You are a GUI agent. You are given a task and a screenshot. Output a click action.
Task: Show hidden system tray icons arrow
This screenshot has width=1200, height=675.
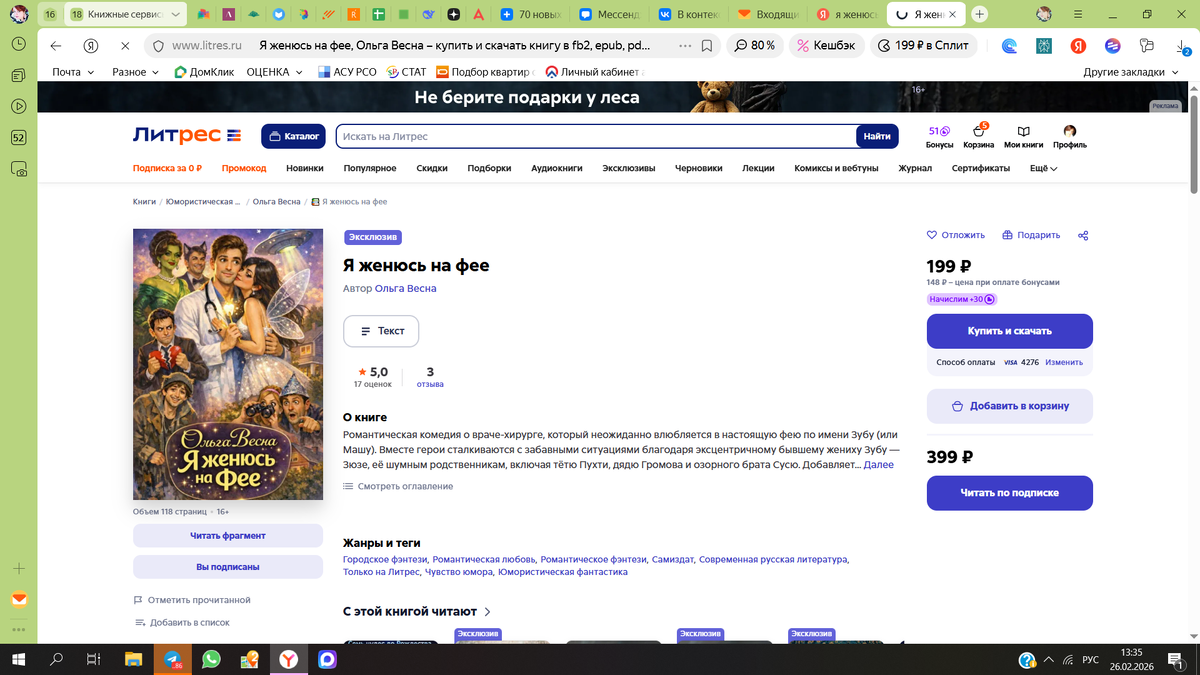point(1048,660)
